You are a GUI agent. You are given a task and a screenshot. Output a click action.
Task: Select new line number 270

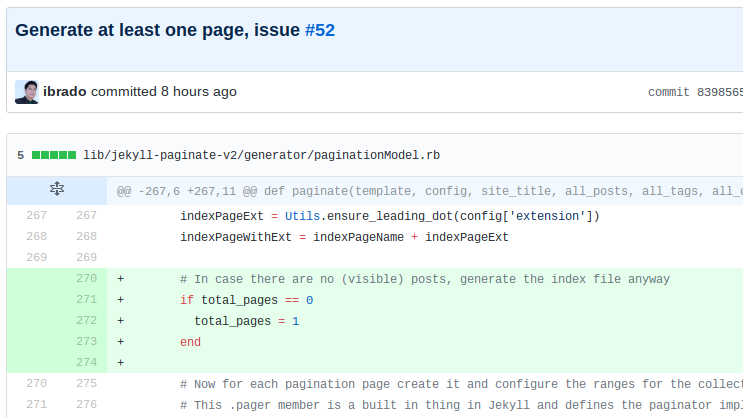coord(86,279)
